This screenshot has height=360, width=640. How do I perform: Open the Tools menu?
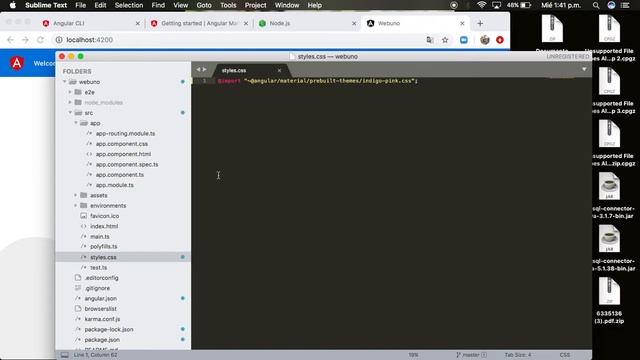(228, 5)
